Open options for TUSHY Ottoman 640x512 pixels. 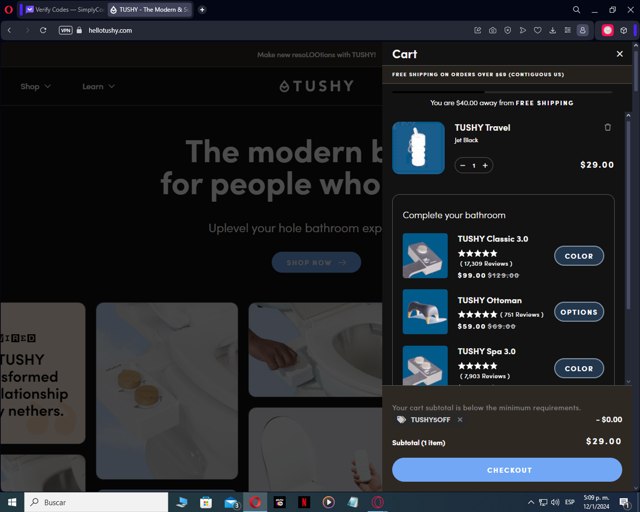coord(579,312)
